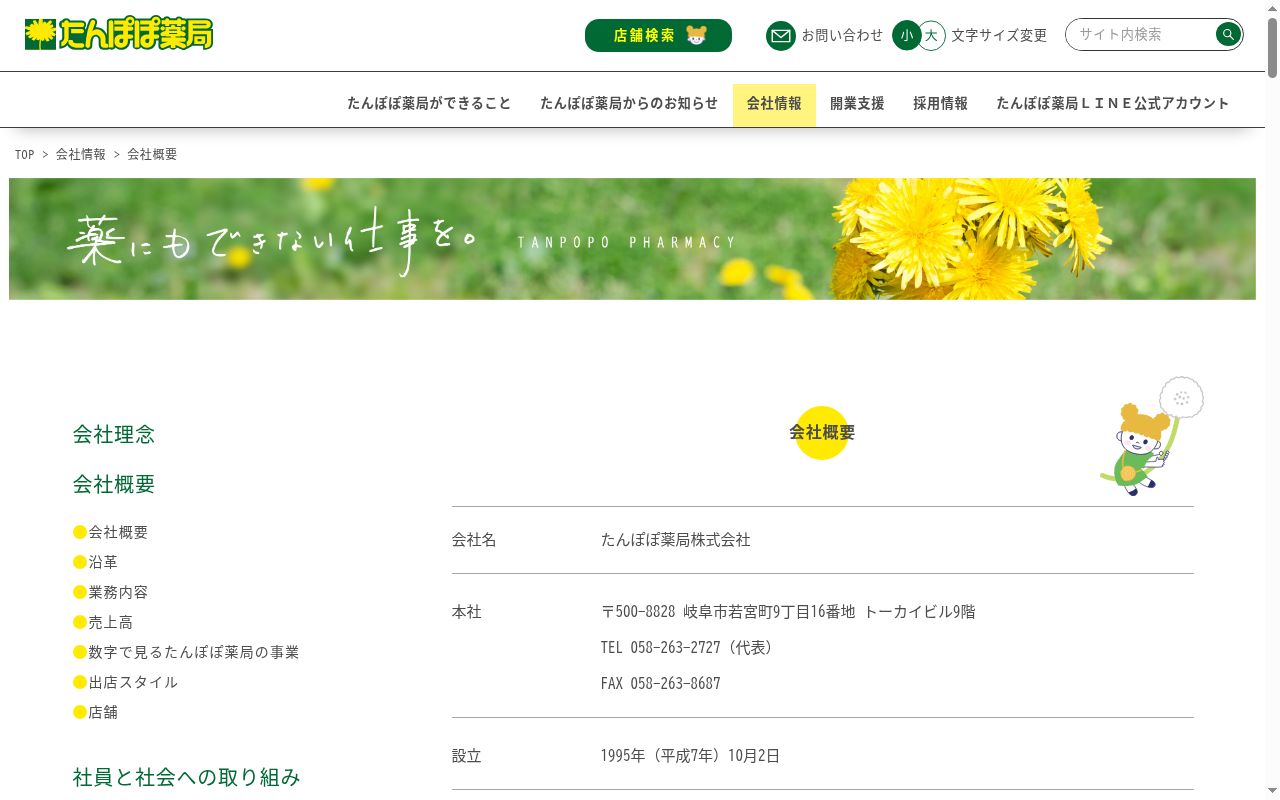Click the 文字サイズ変更 label

tap(999, 35)
